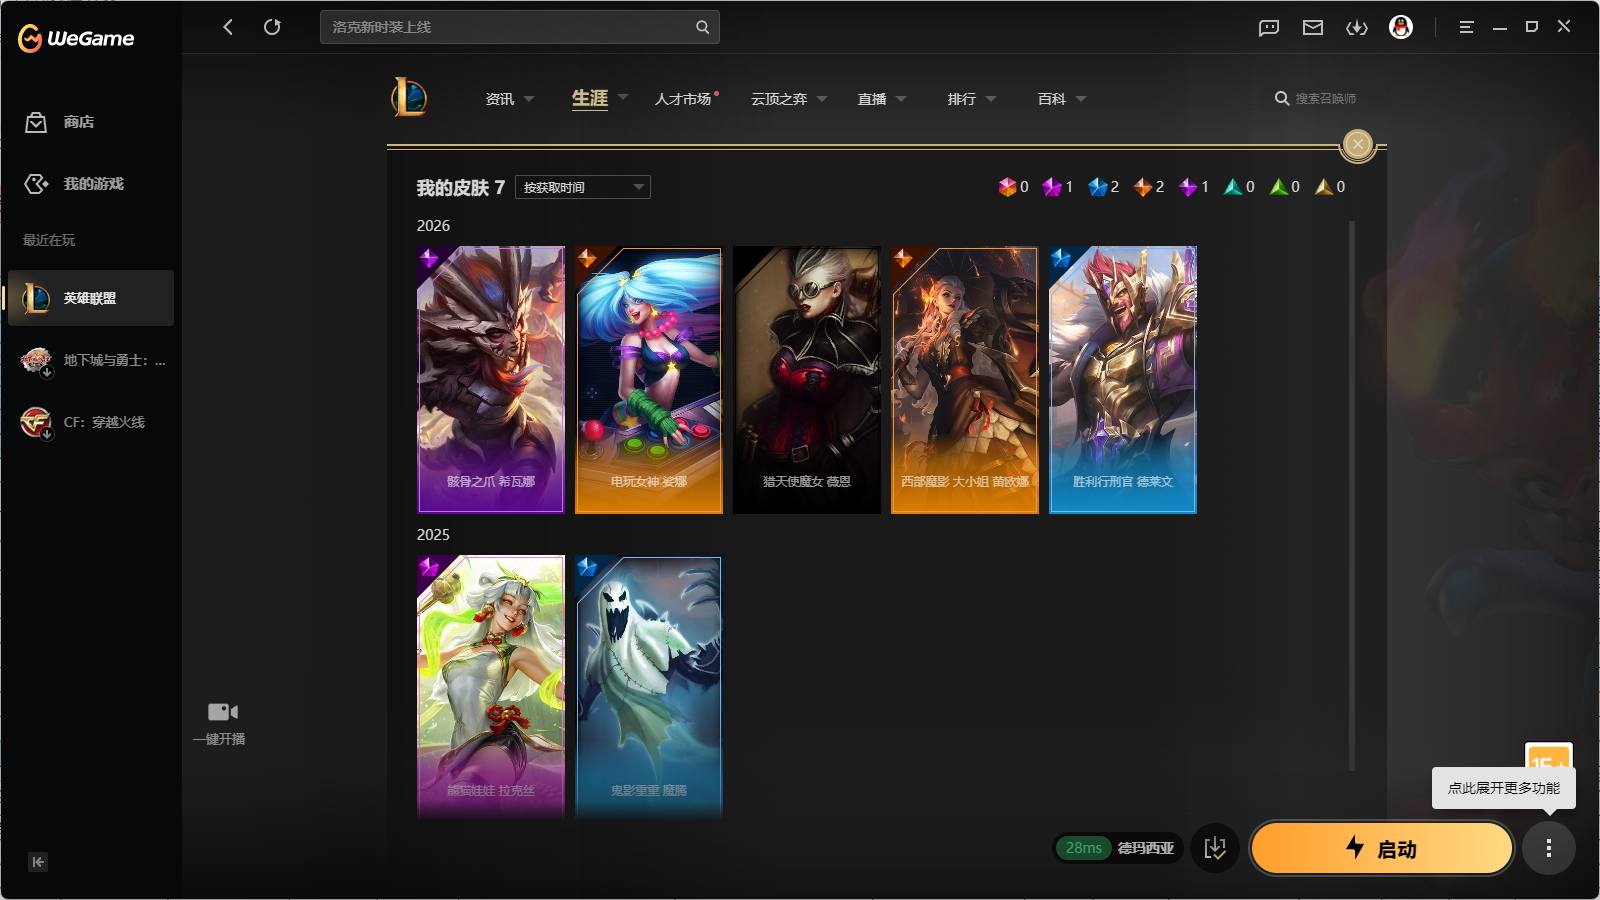The width and height of the screenshot is (1600, 900).
Task: Select 地下城与勇士 in recent games
Action: (91, 360)
